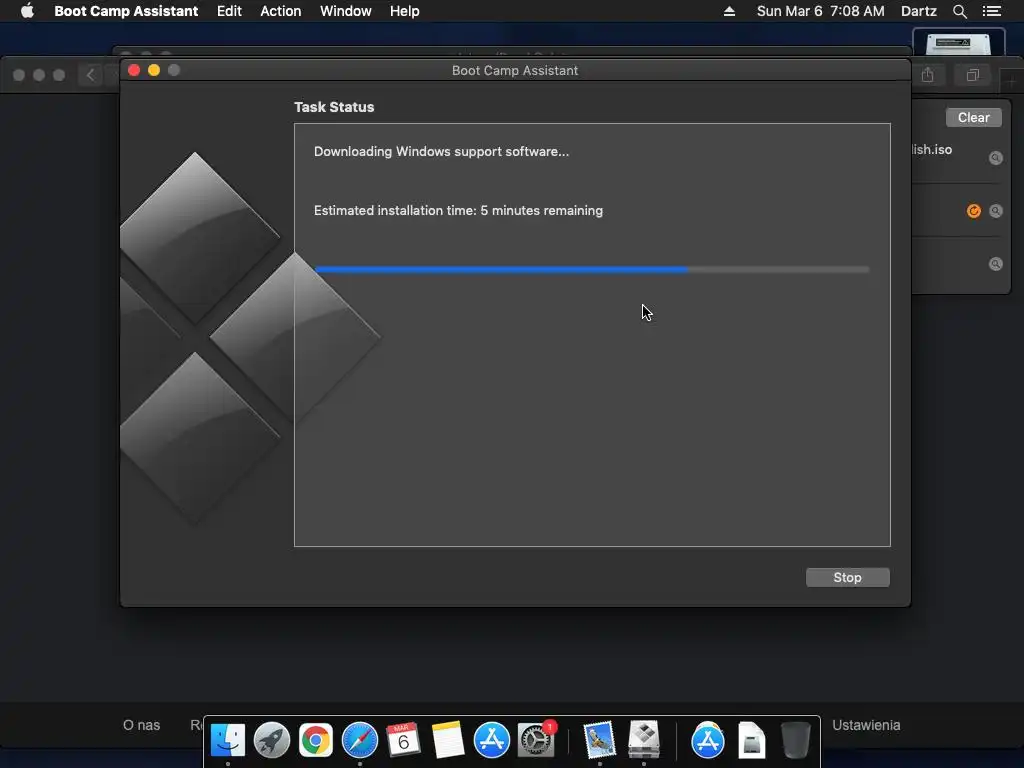This screenshot has width=1024, height=768.
Task: Open the Edit menu
Action: click(x=229, y=11)
